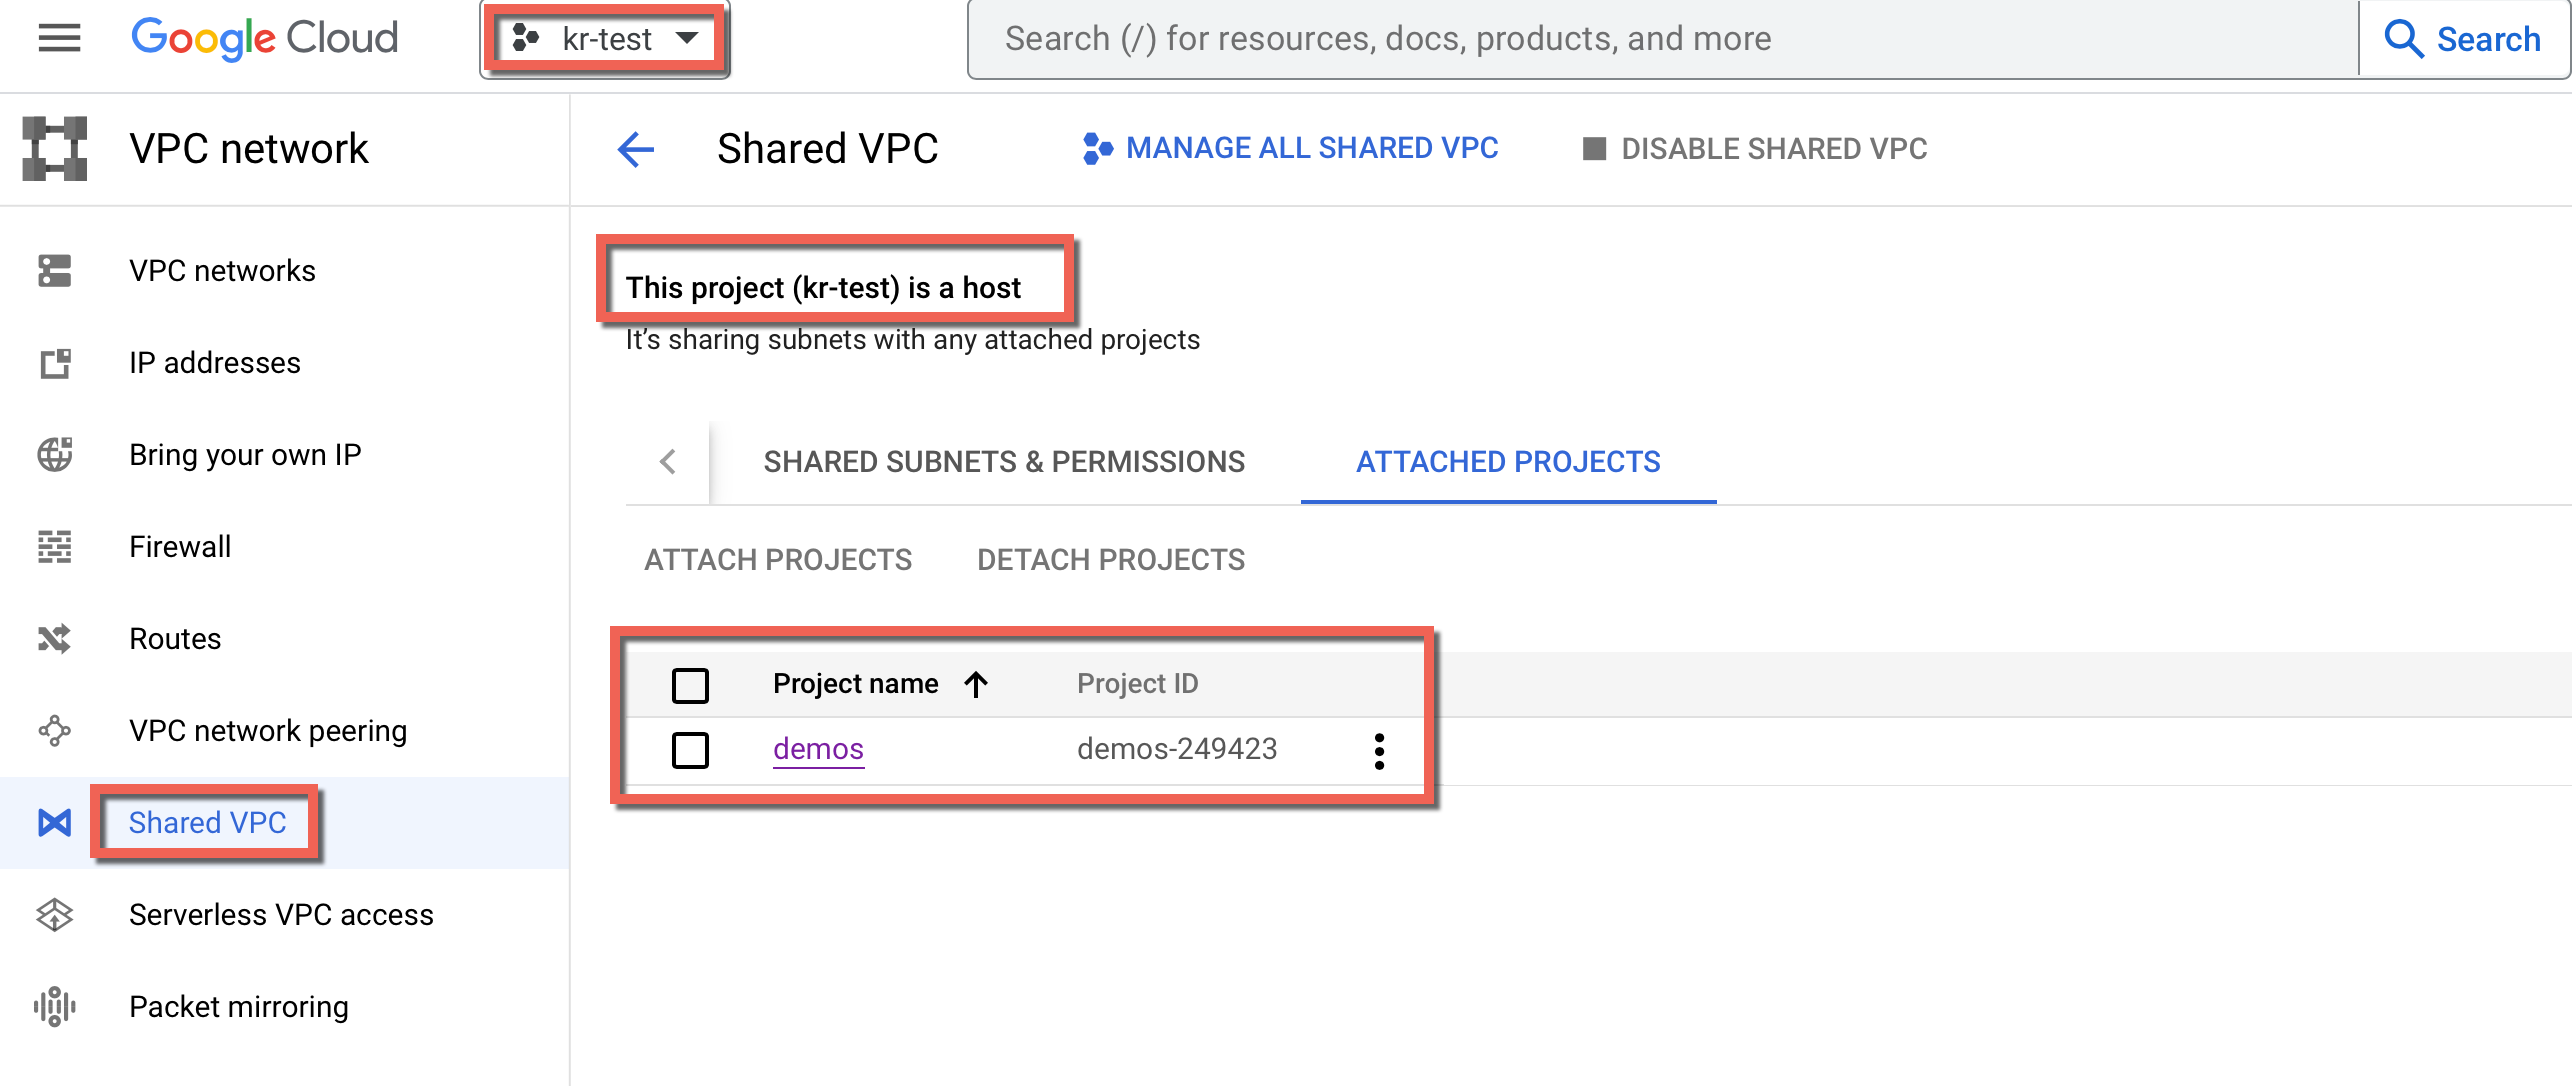The height and width of the screenshot is (1086, 2572).
Task: Click the Google Cloud logo
Action: tap(265, 39)
